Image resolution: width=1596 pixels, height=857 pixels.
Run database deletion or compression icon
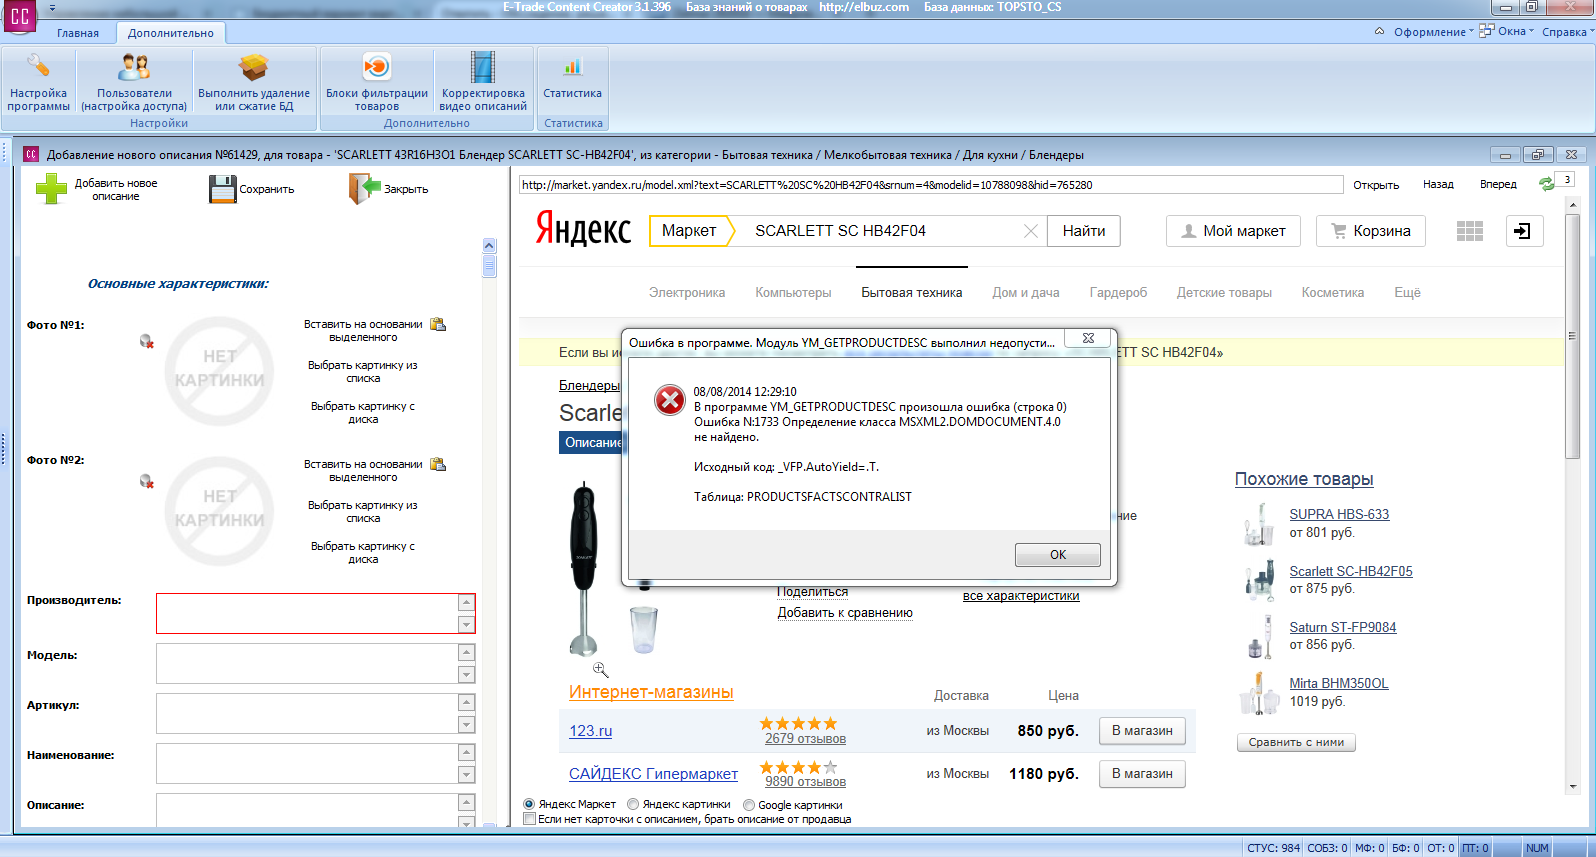point(254,68)
